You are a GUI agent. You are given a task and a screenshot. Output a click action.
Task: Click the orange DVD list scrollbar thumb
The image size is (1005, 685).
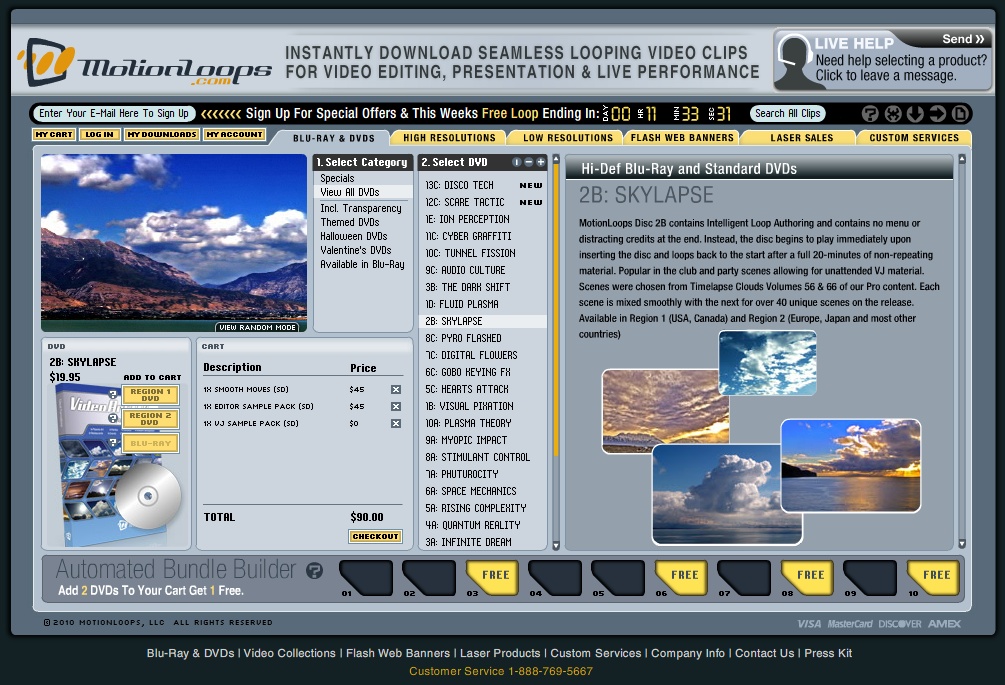556,311
